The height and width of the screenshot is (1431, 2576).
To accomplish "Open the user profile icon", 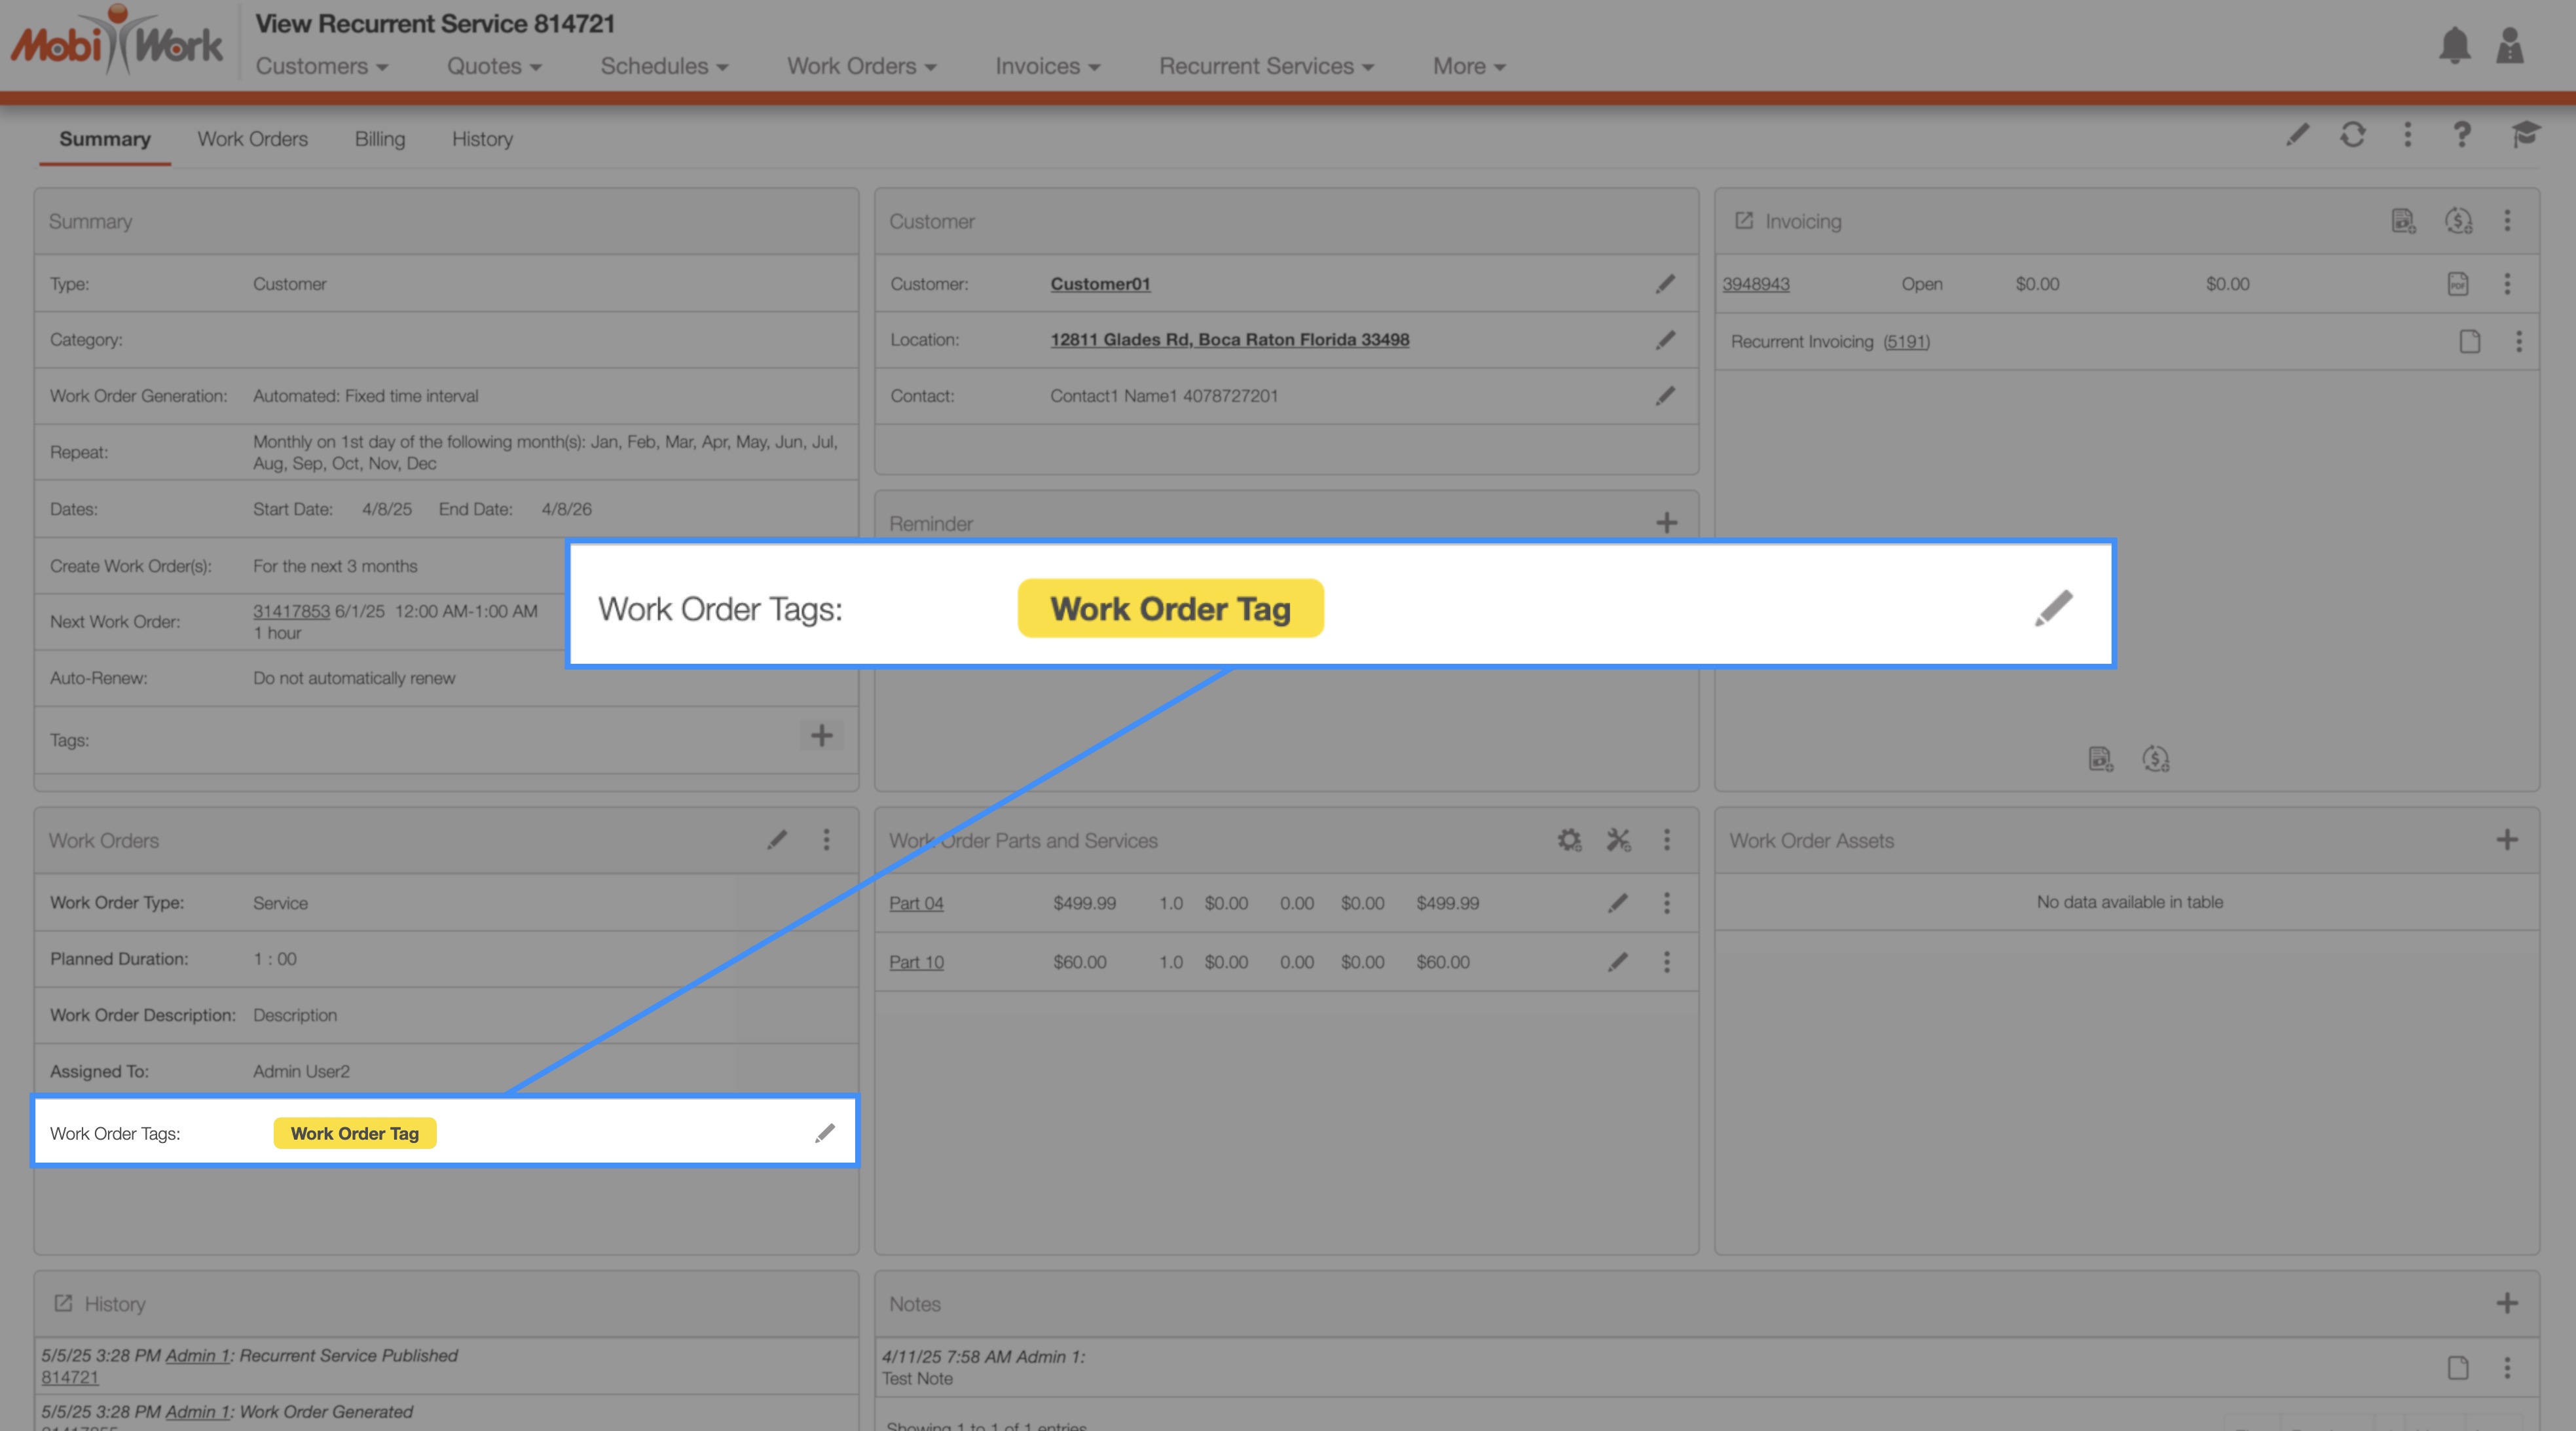I will (x=2509, y=46).
